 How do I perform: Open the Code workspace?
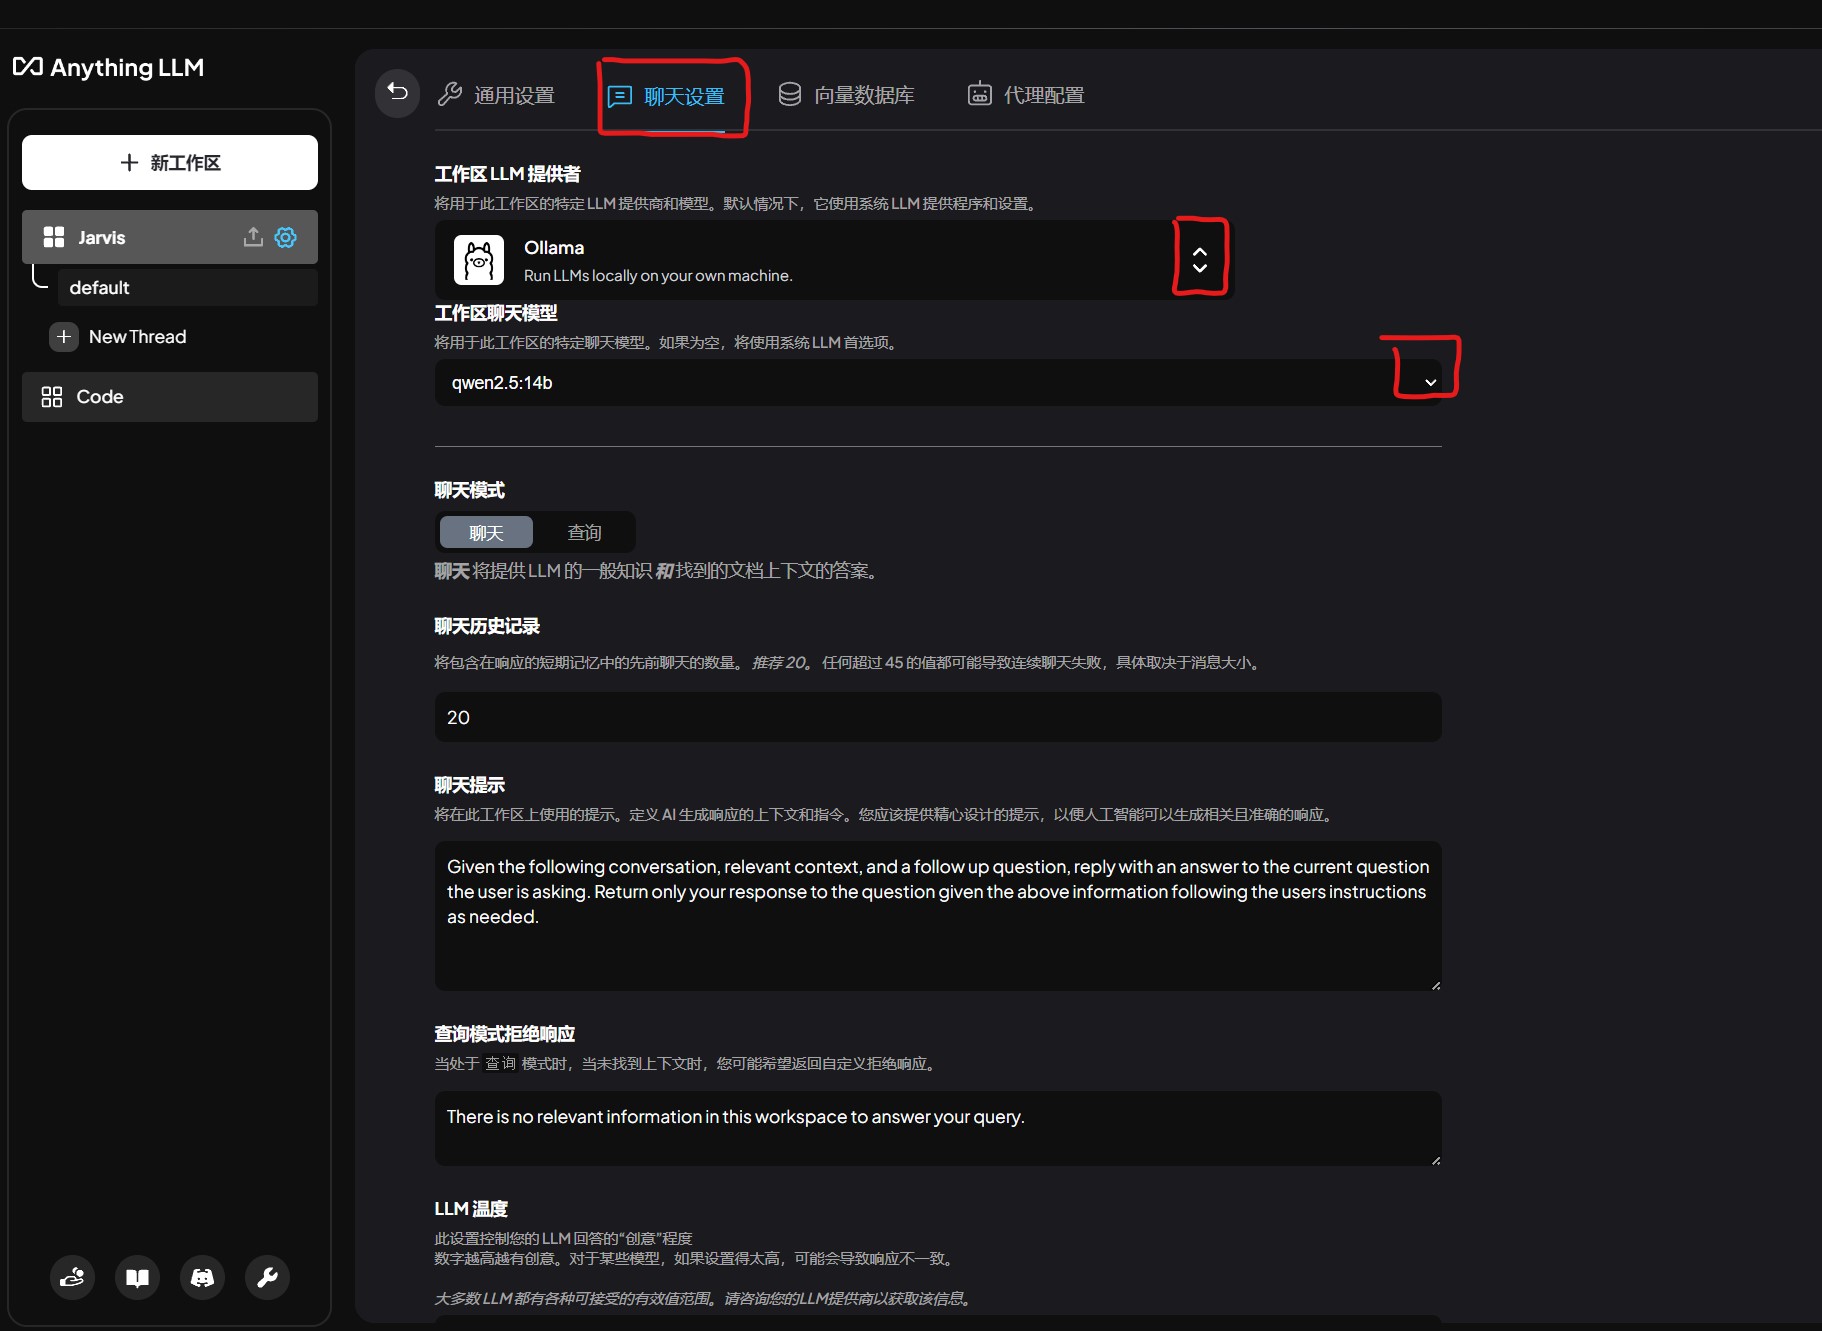coord(170,397)
